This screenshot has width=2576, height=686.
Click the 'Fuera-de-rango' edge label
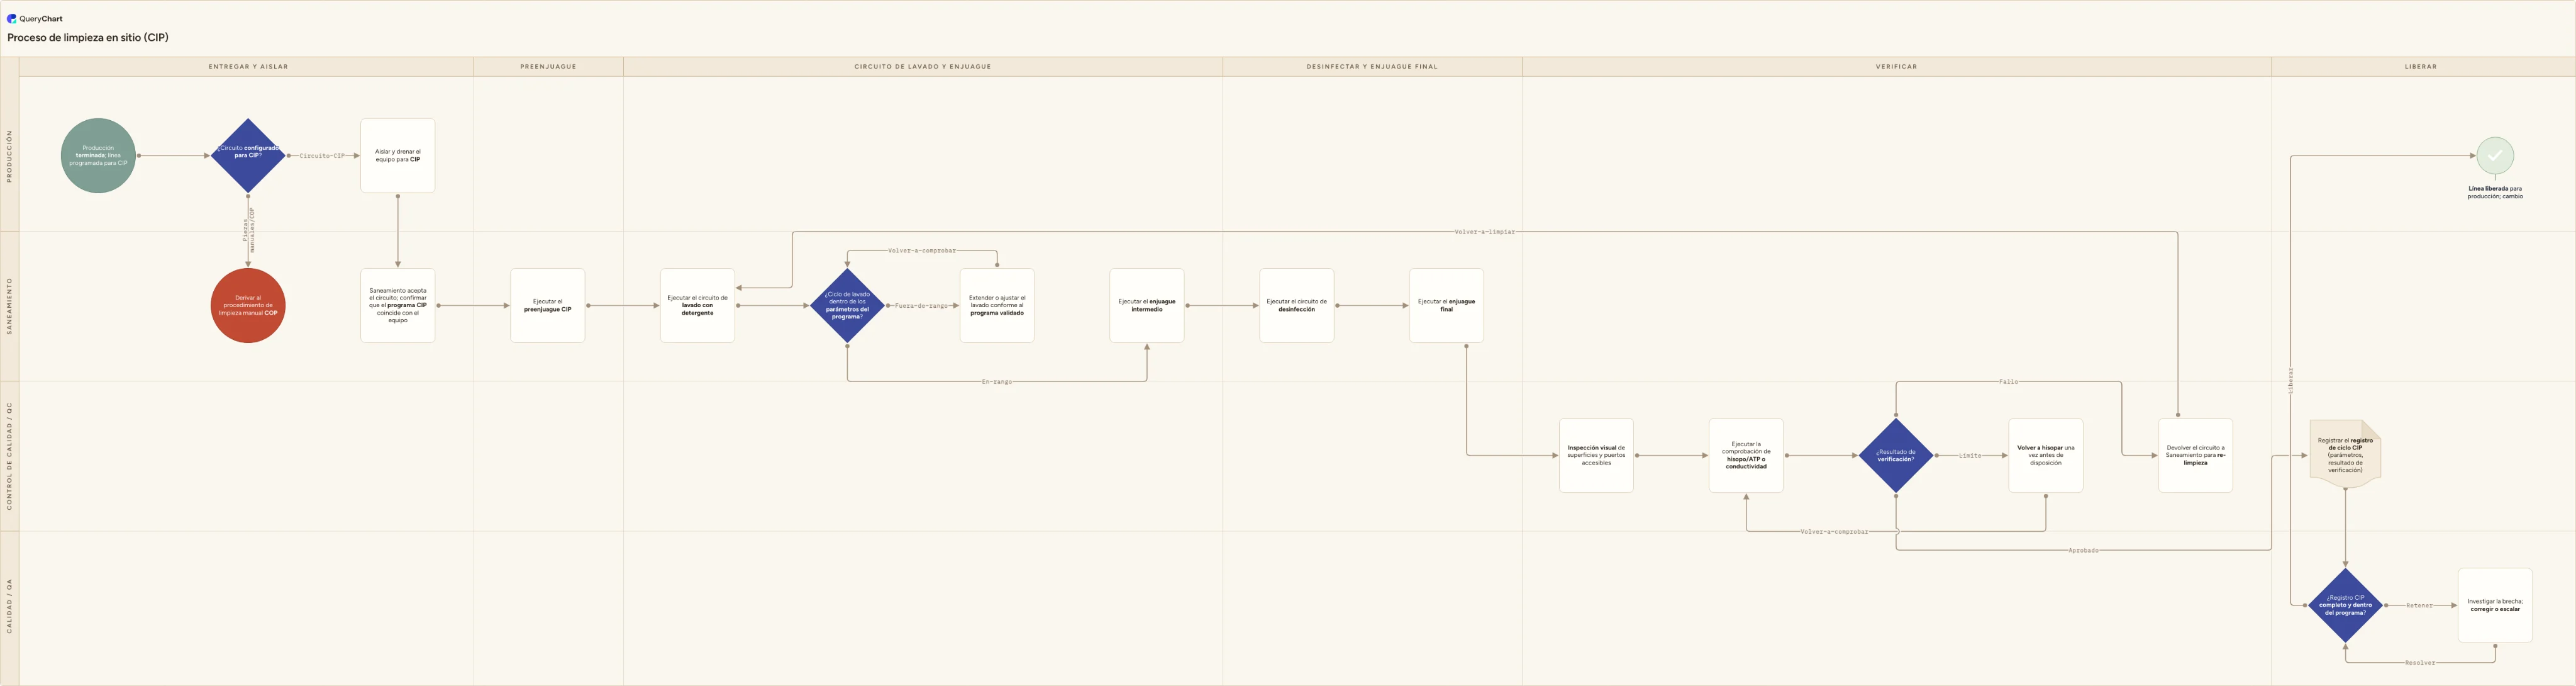921,306
